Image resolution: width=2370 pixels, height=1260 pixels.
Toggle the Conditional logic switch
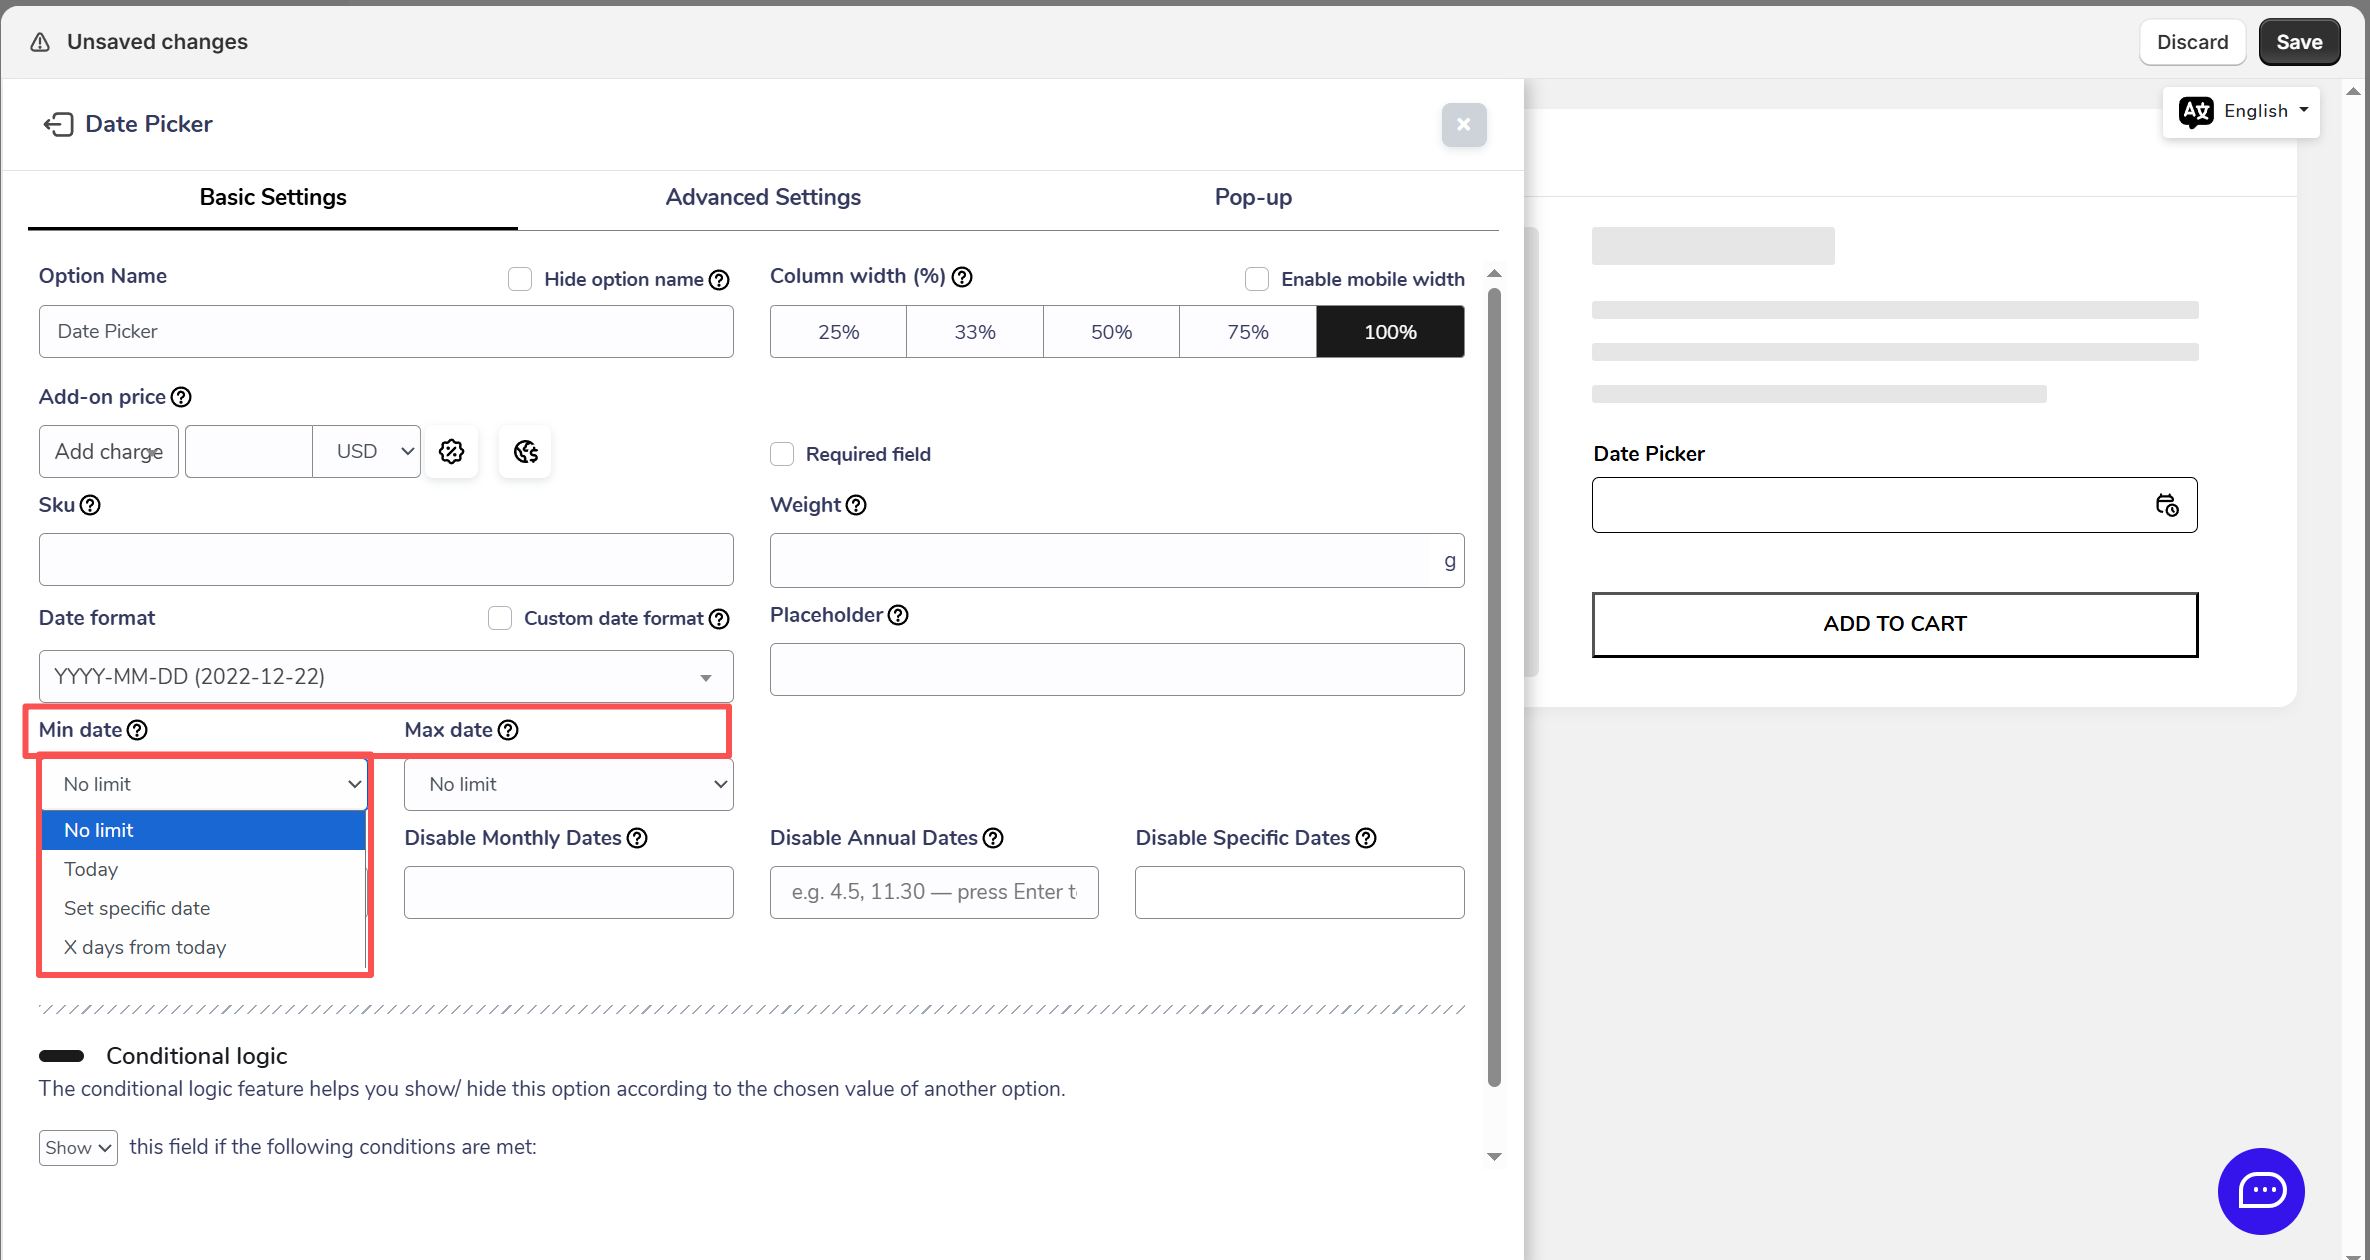(62, 1056)
